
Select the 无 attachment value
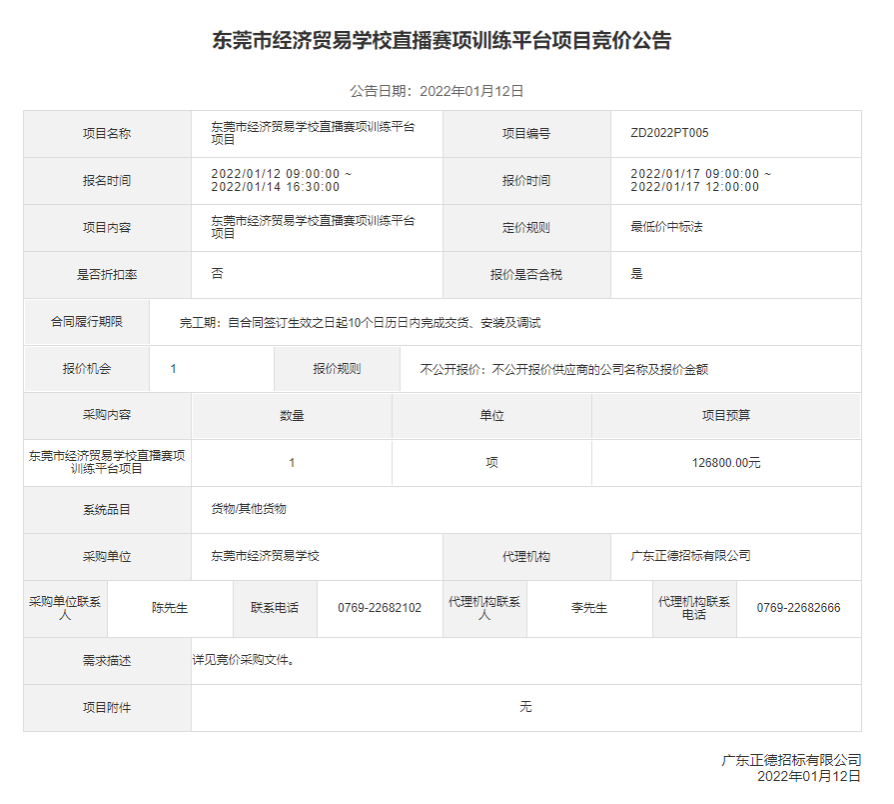(x=526, y=707)
